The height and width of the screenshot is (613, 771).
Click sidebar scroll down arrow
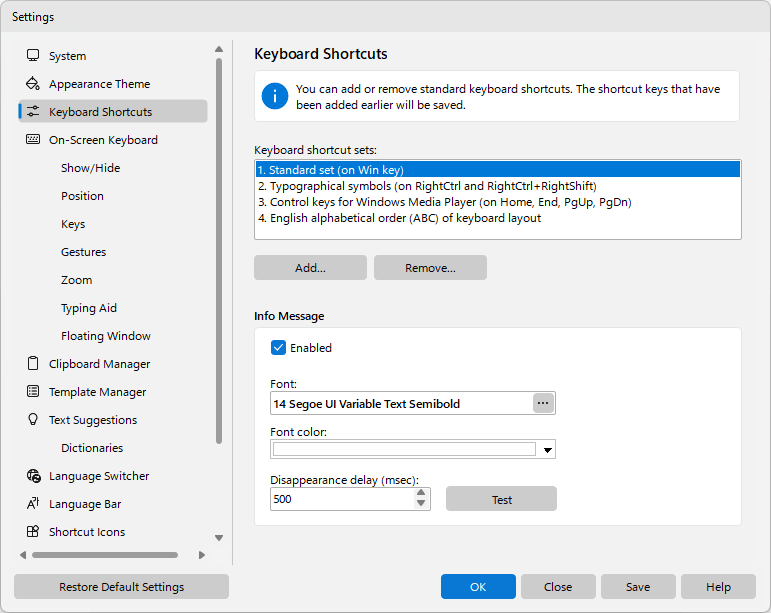219,538
